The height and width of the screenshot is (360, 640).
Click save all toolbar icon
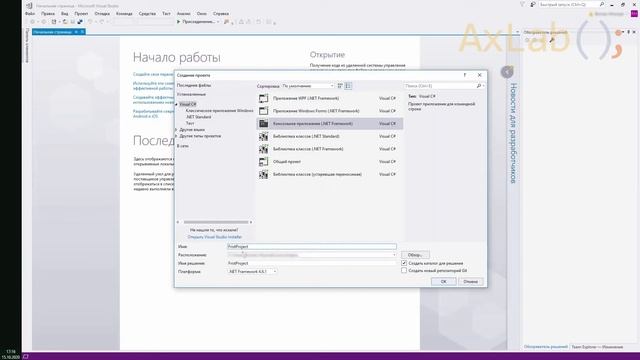coord(80,22)
